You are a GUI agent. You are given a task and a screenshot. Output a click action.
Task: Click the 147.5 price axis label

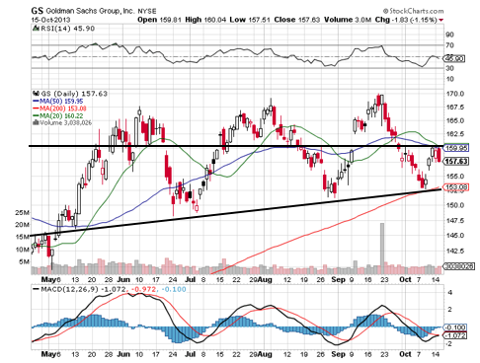[x=455, y=220]
